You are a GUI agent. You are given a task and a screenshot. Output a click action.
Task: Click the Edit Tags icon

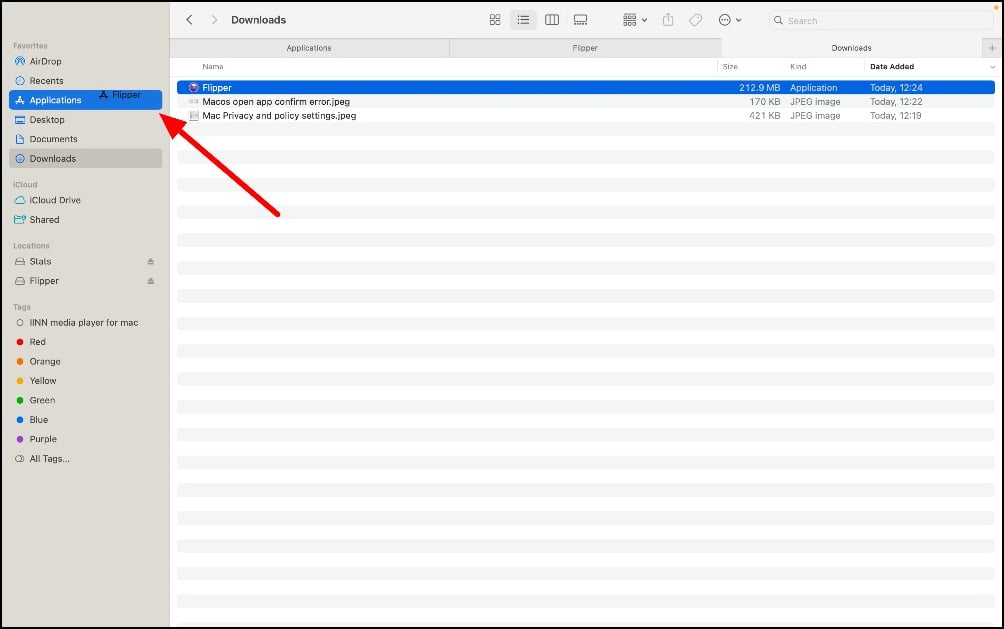(x=696, y=20)
